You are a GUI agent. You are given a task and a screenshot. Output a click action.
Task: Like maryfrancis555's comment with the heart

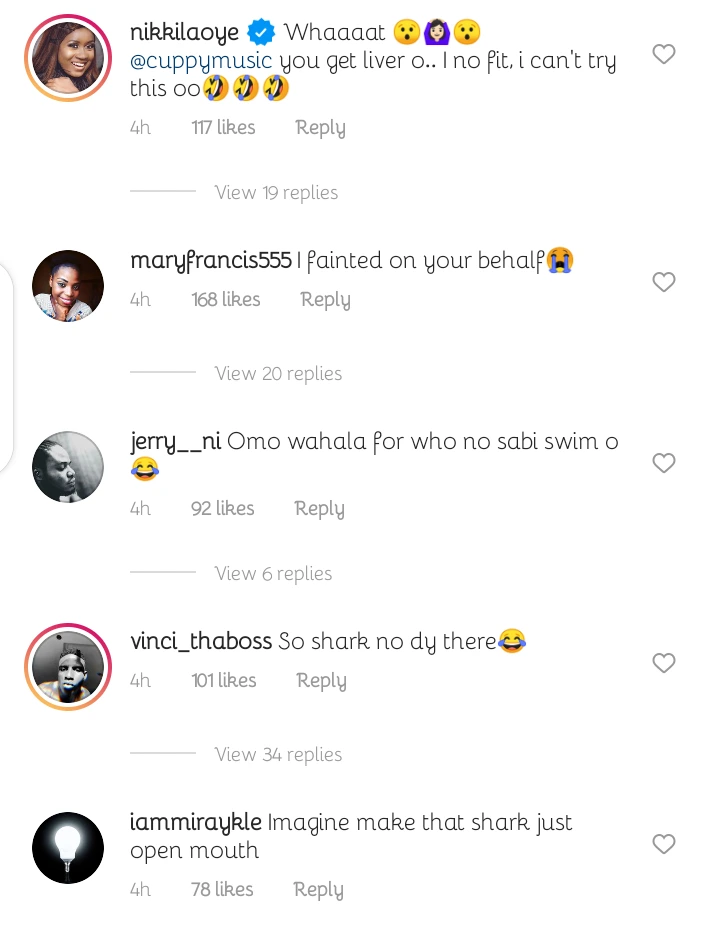tap(664, 282)
